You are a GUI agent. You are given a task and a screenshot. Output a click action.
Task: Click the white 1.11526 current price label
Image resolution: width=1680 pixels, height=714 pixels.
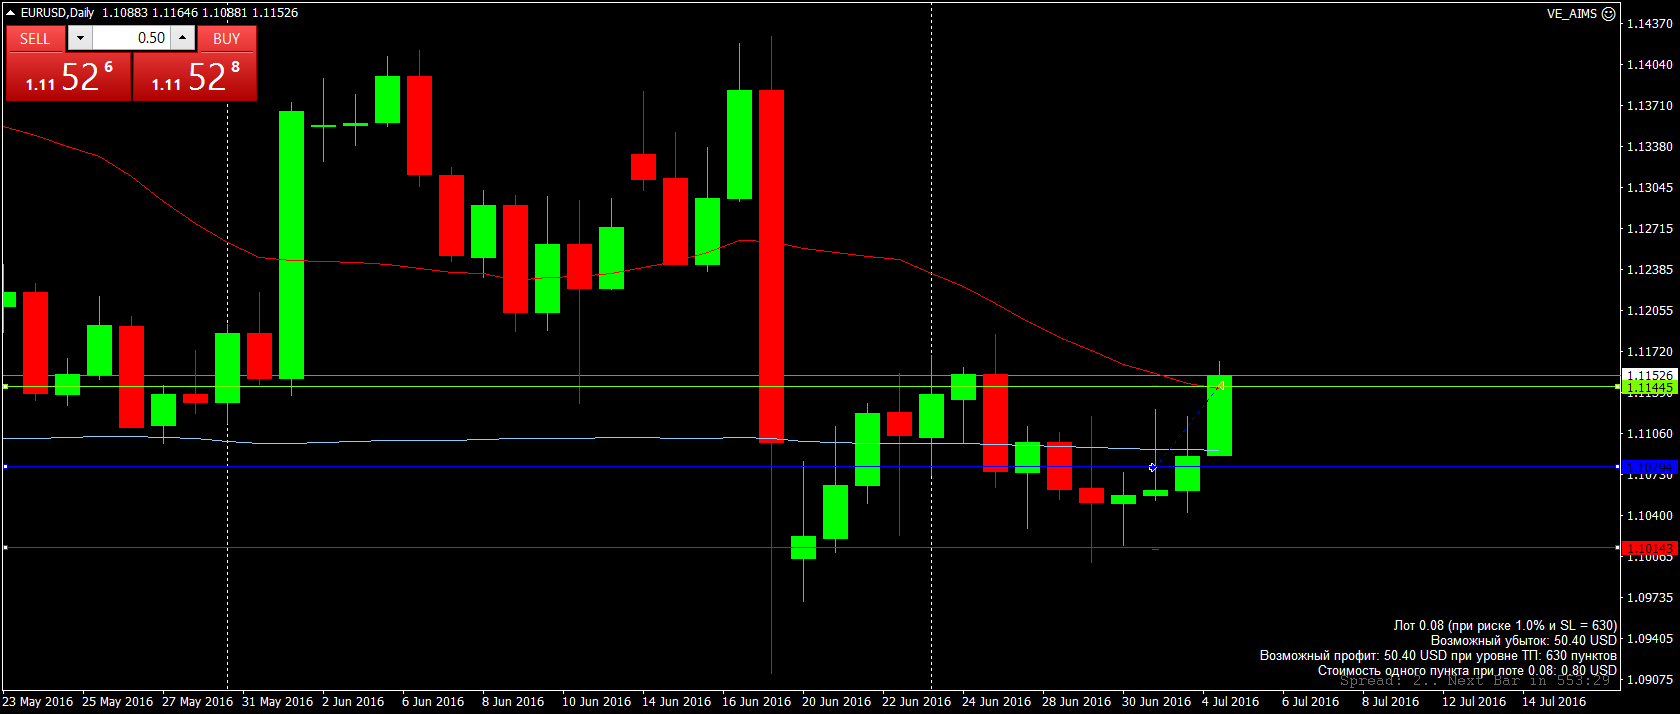pos(1648,375)
